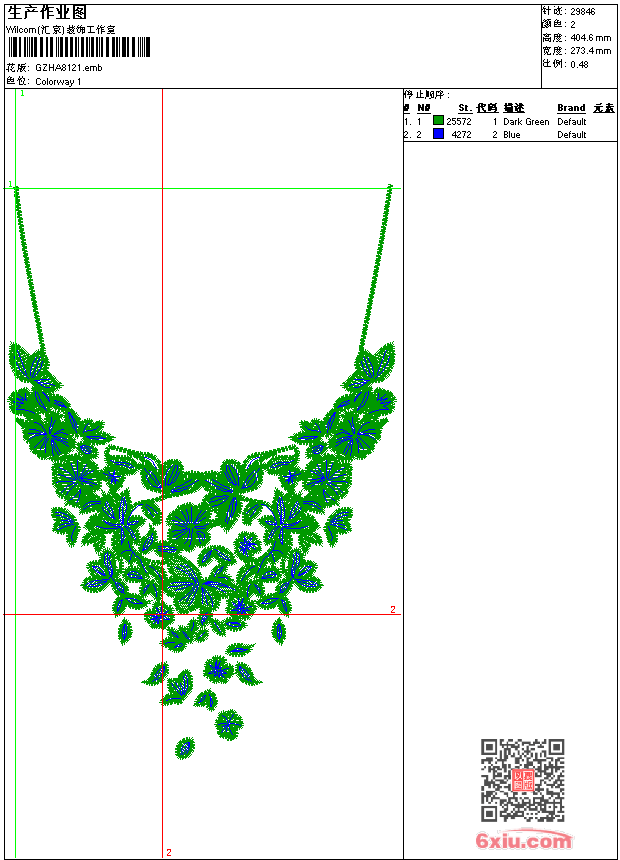
Task: Click the red marker 2 at bottom
Action: pos(168,852)
